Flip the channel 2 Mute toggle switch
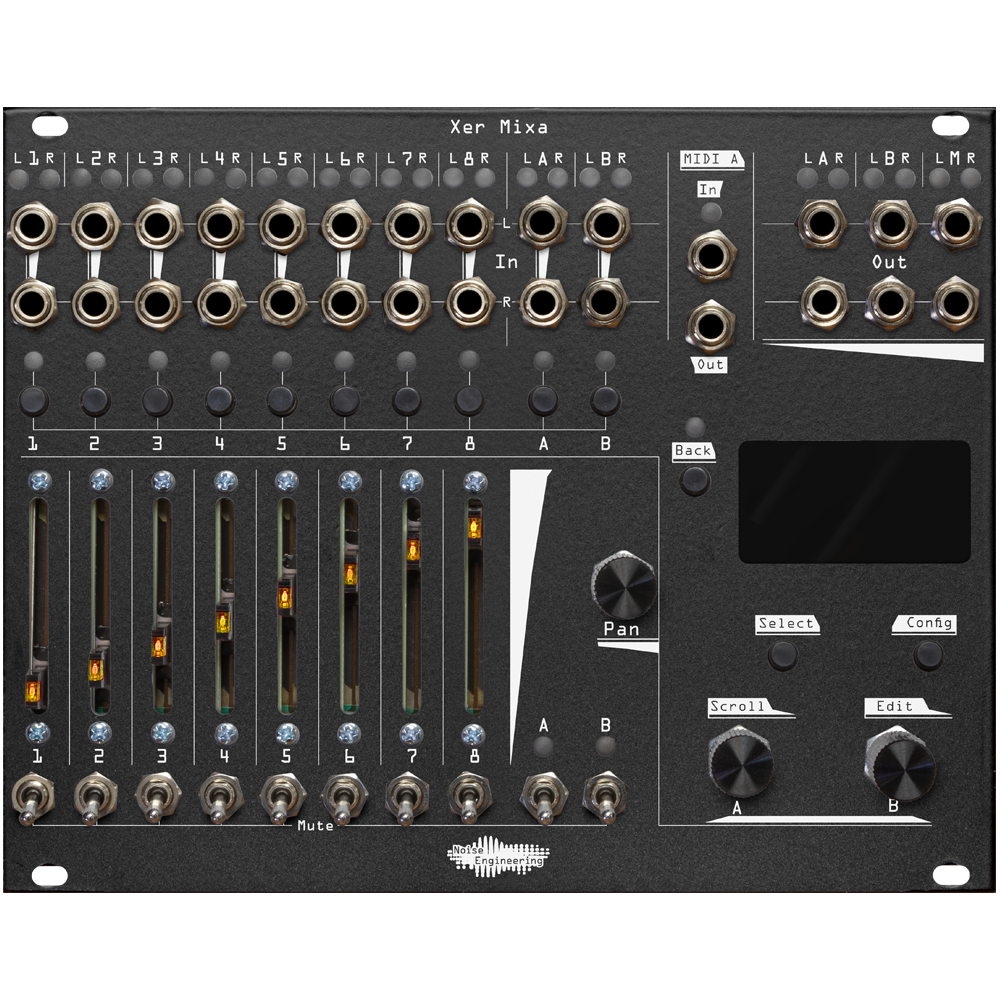This screenshot has height=1000, width=1000. [94, 800]
